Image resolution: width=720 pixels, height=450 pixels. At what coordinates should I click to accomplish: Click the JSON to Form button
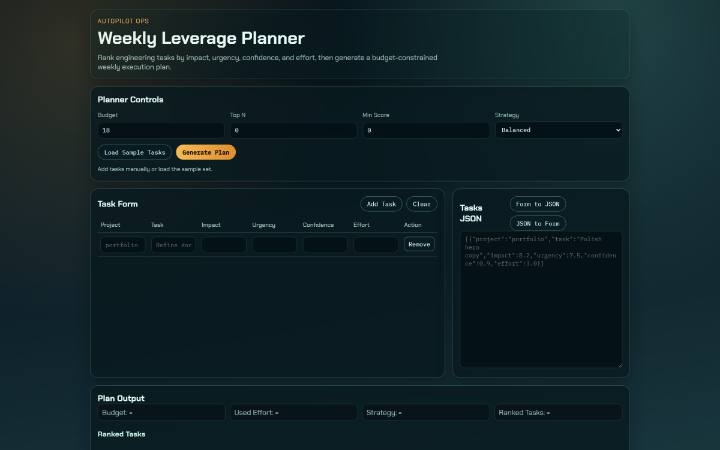coord(538,224)
